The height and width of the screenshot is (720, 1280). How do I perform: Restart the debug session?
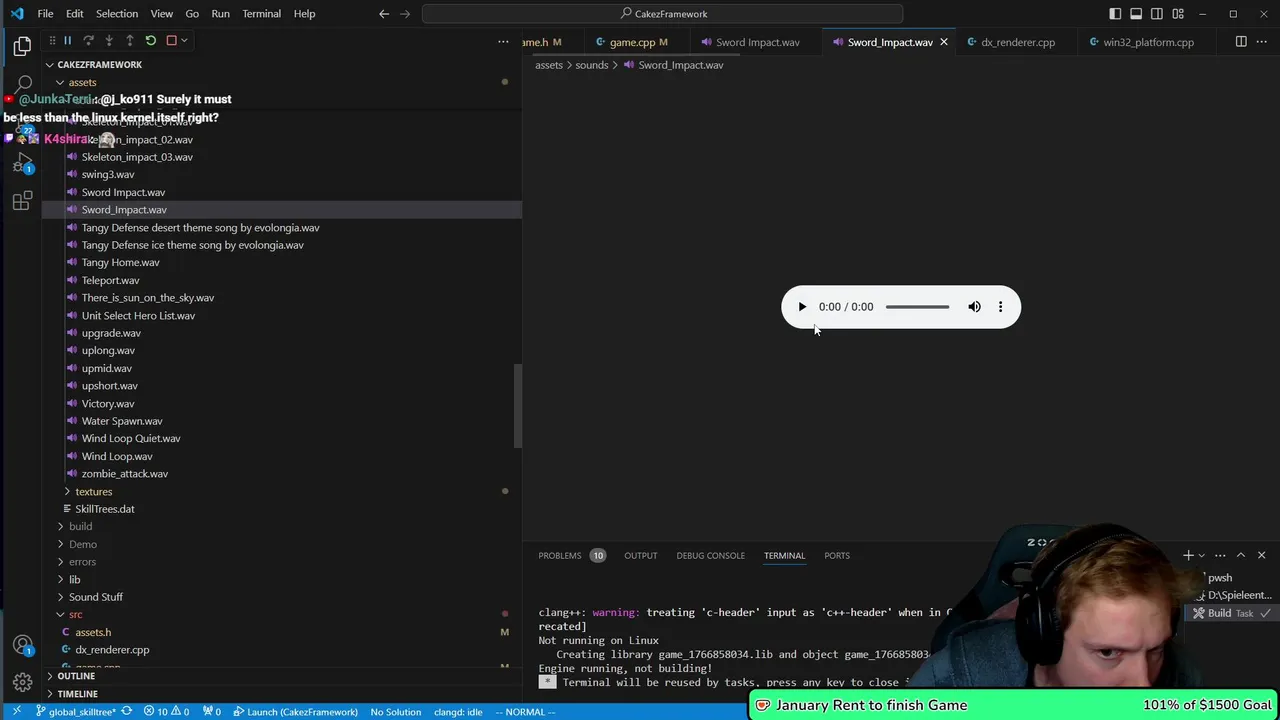tap(150, 40)
